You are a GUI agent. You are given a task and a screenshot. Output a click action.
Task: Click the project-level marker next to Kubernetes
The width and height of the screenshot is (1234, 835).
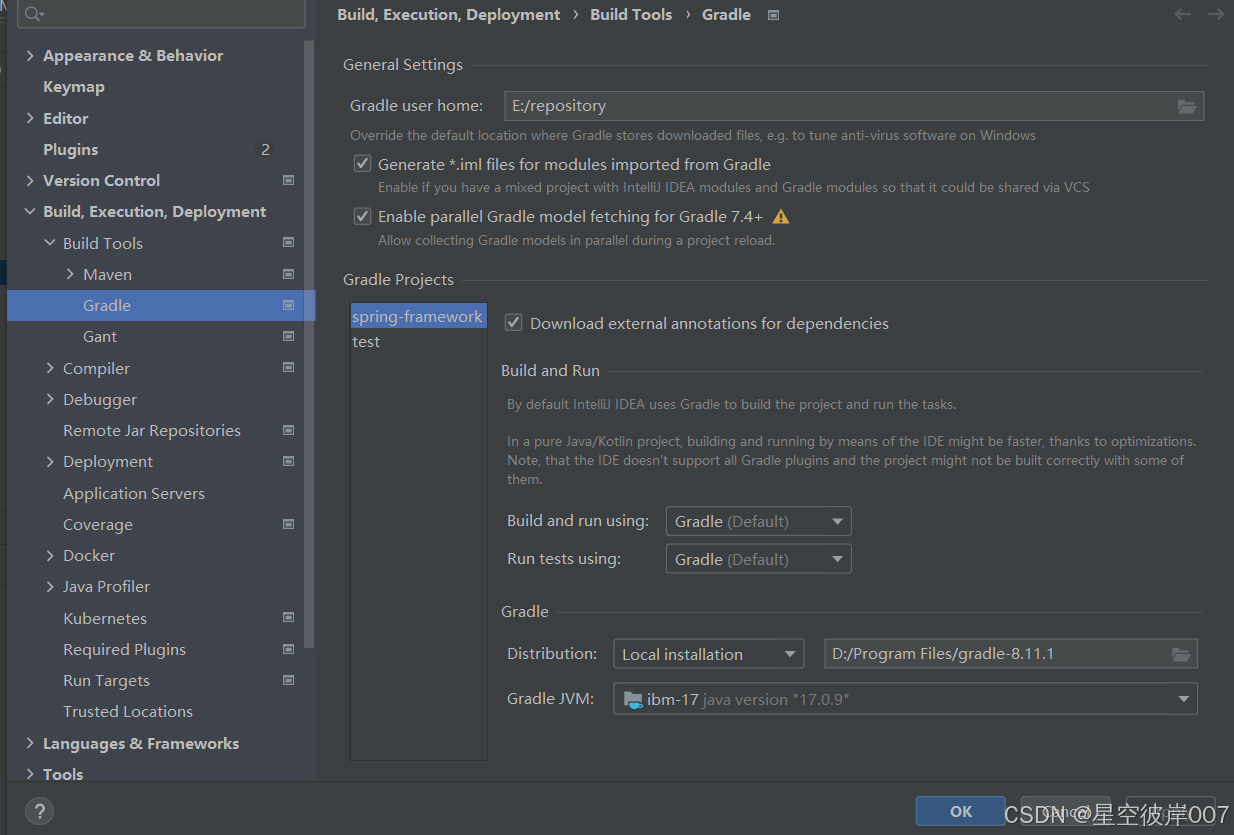[x=289, y=618]
